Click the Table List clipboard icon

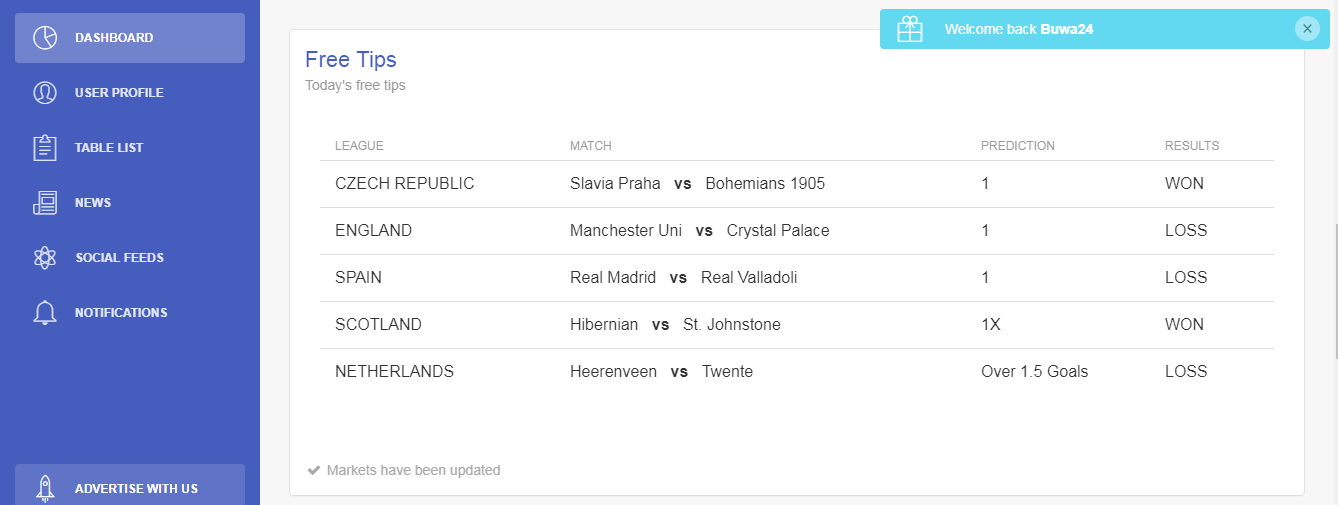pyautogui.click(x=44, y=148)
